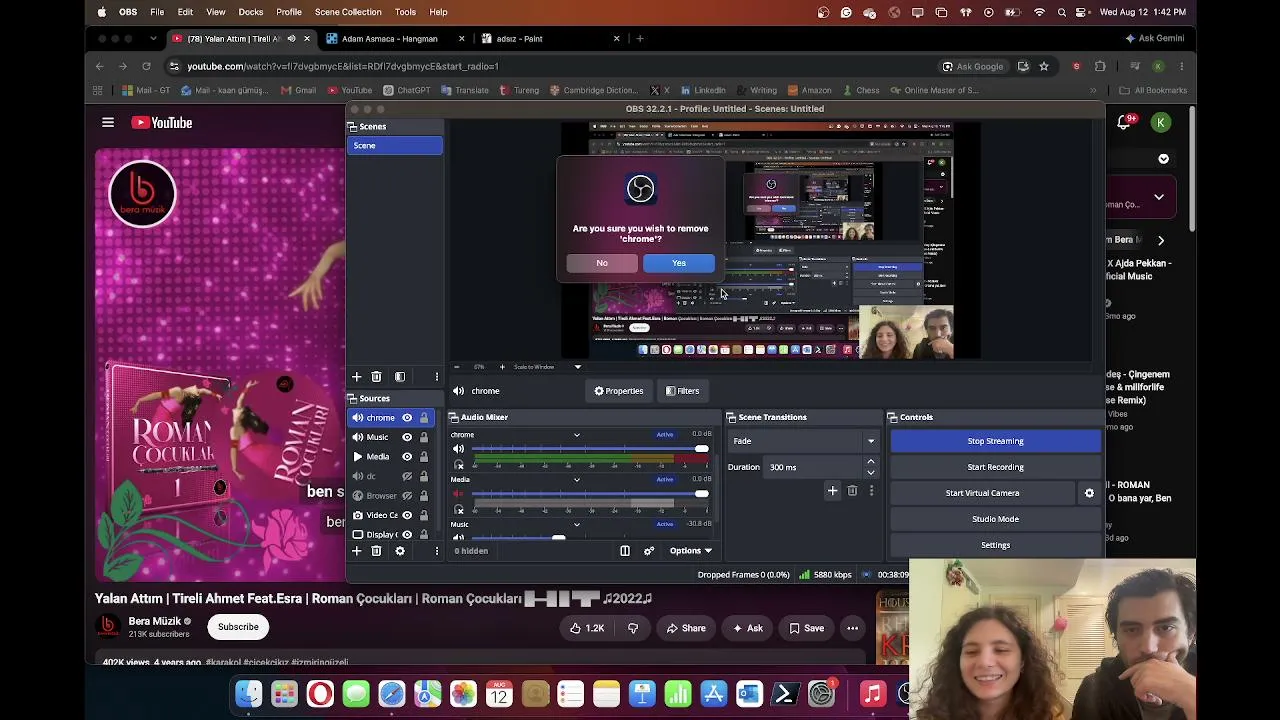
Task: Open the Docks menu
Action: 251,12
